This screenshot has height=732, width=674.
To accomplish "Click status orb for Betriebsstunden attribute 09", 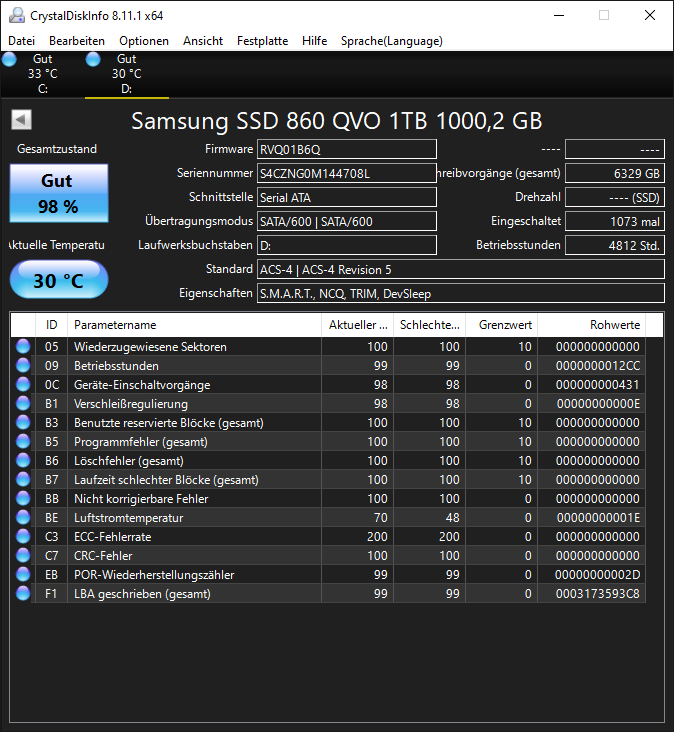I will [23, 366].
